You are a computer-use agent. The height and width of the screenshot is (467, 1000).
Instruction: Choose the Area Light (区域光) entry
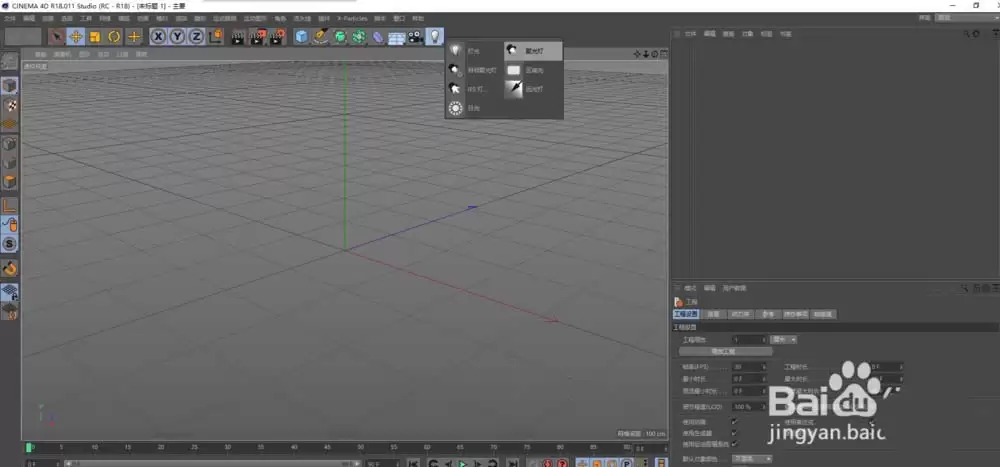533,70
